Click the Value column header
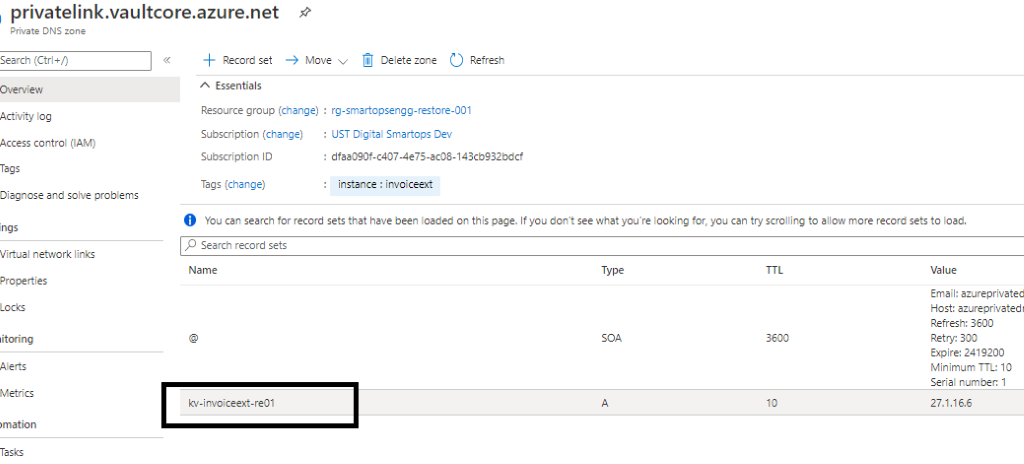 [944, 270]
